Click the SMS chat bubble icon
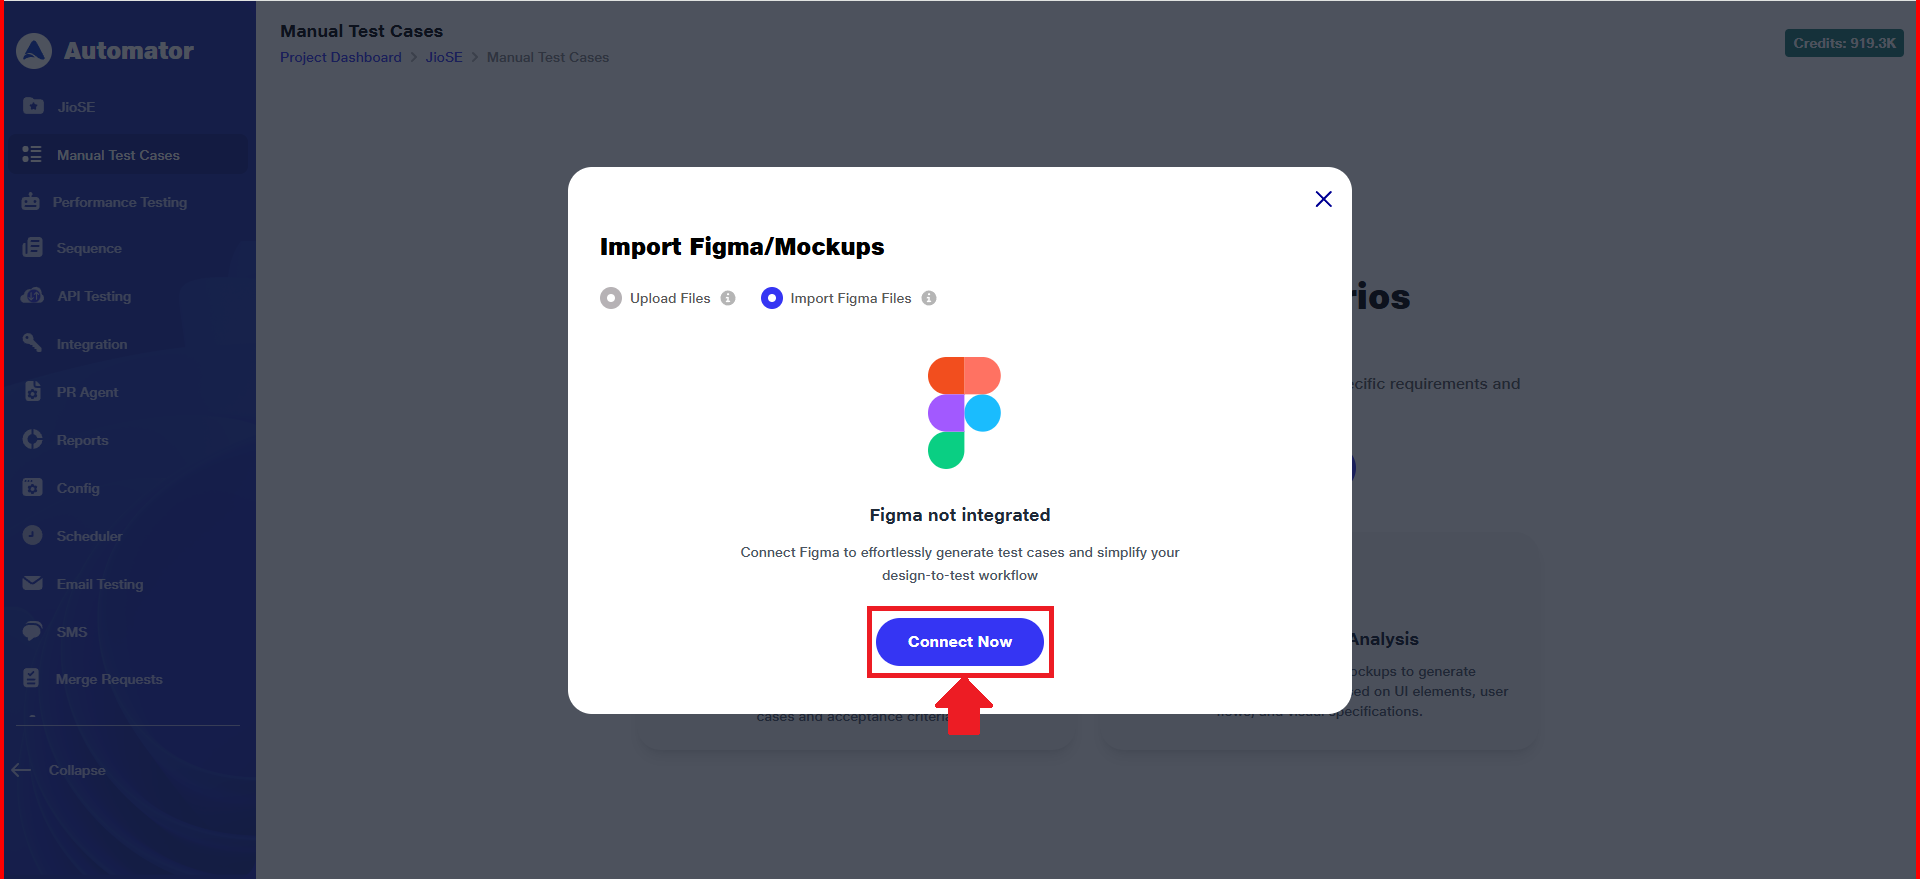 33,632
